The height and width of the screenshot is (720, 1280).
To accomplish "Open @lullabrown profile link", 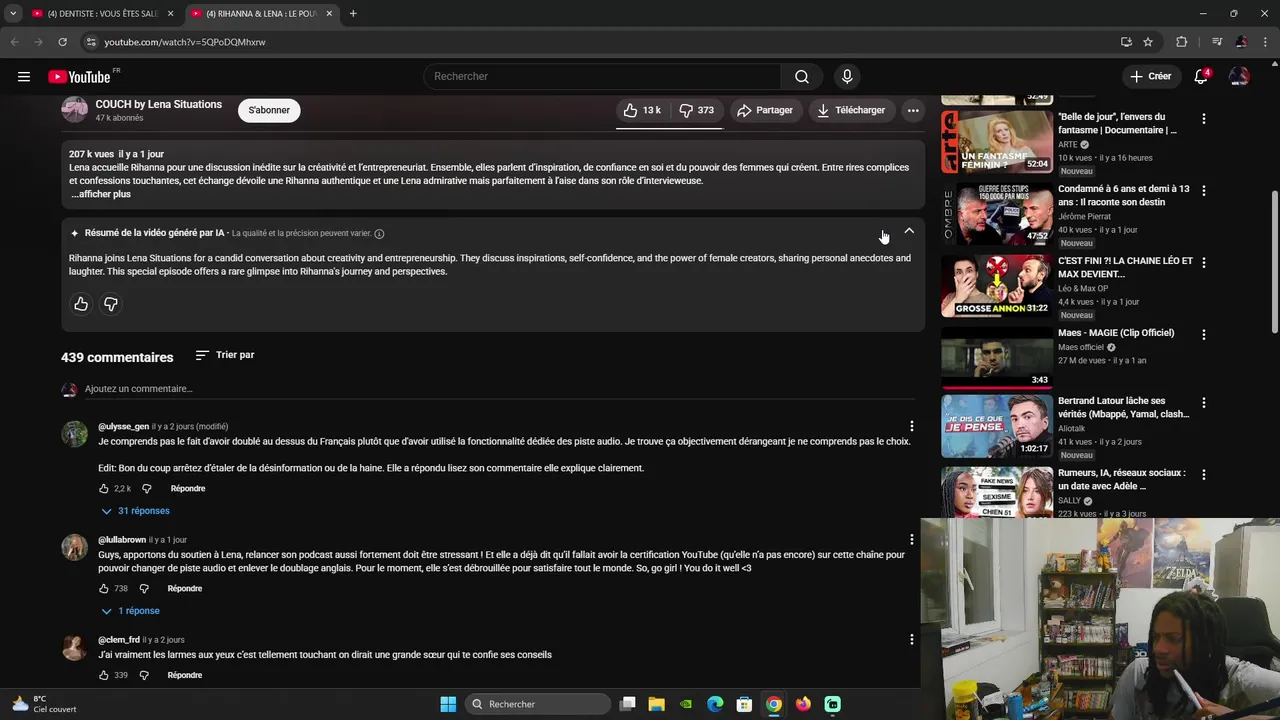I will tap(122, 540).
